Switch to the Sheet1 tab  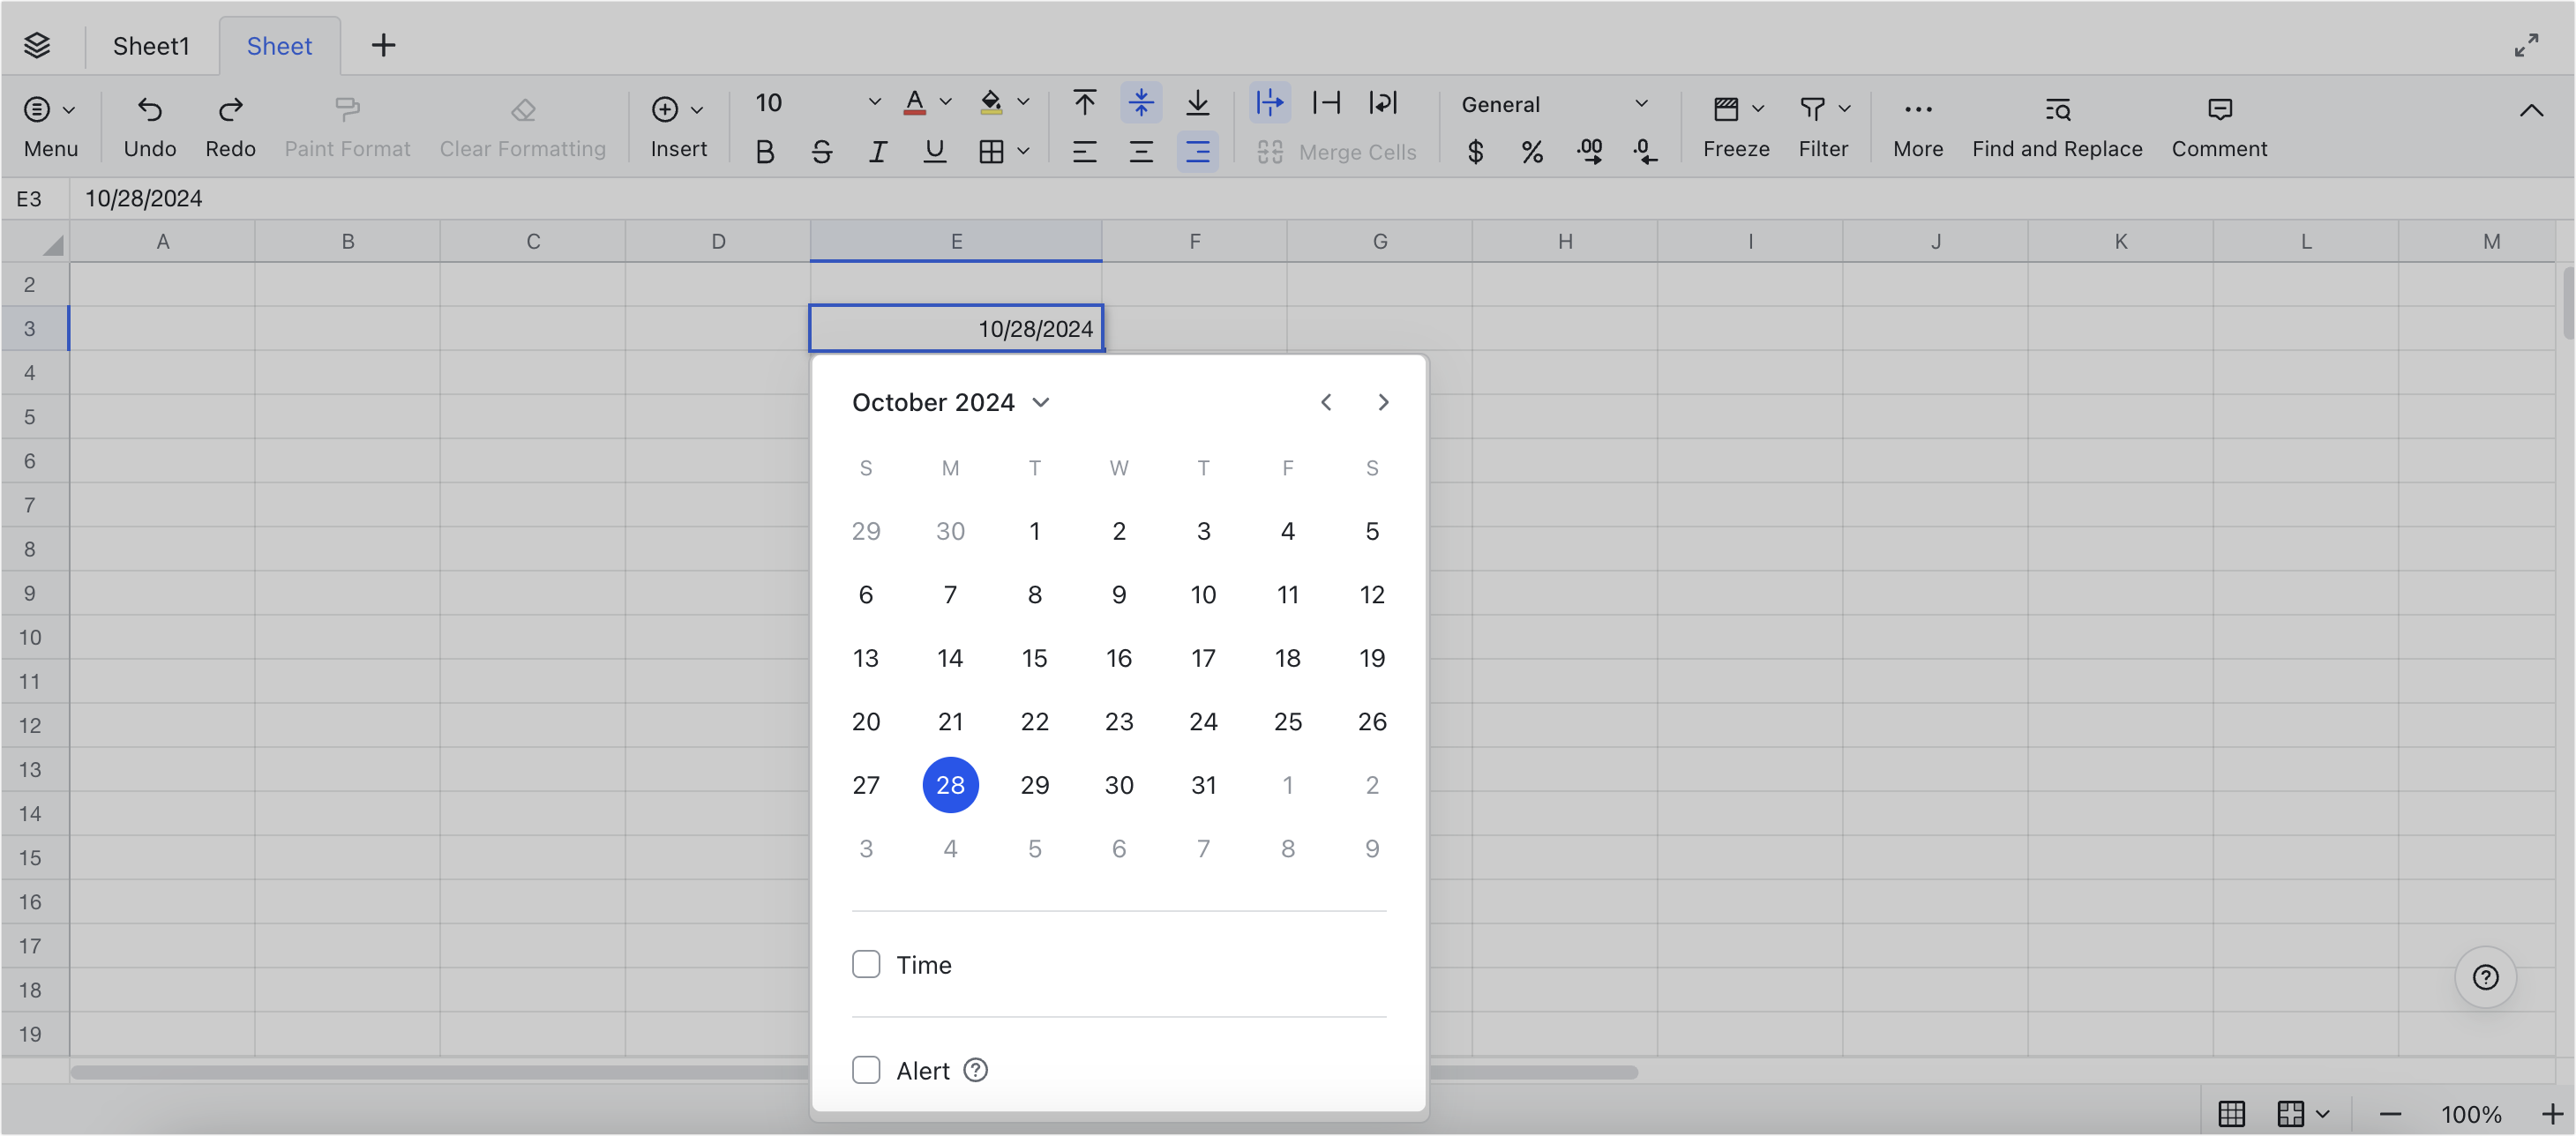[x=151, y=46]
